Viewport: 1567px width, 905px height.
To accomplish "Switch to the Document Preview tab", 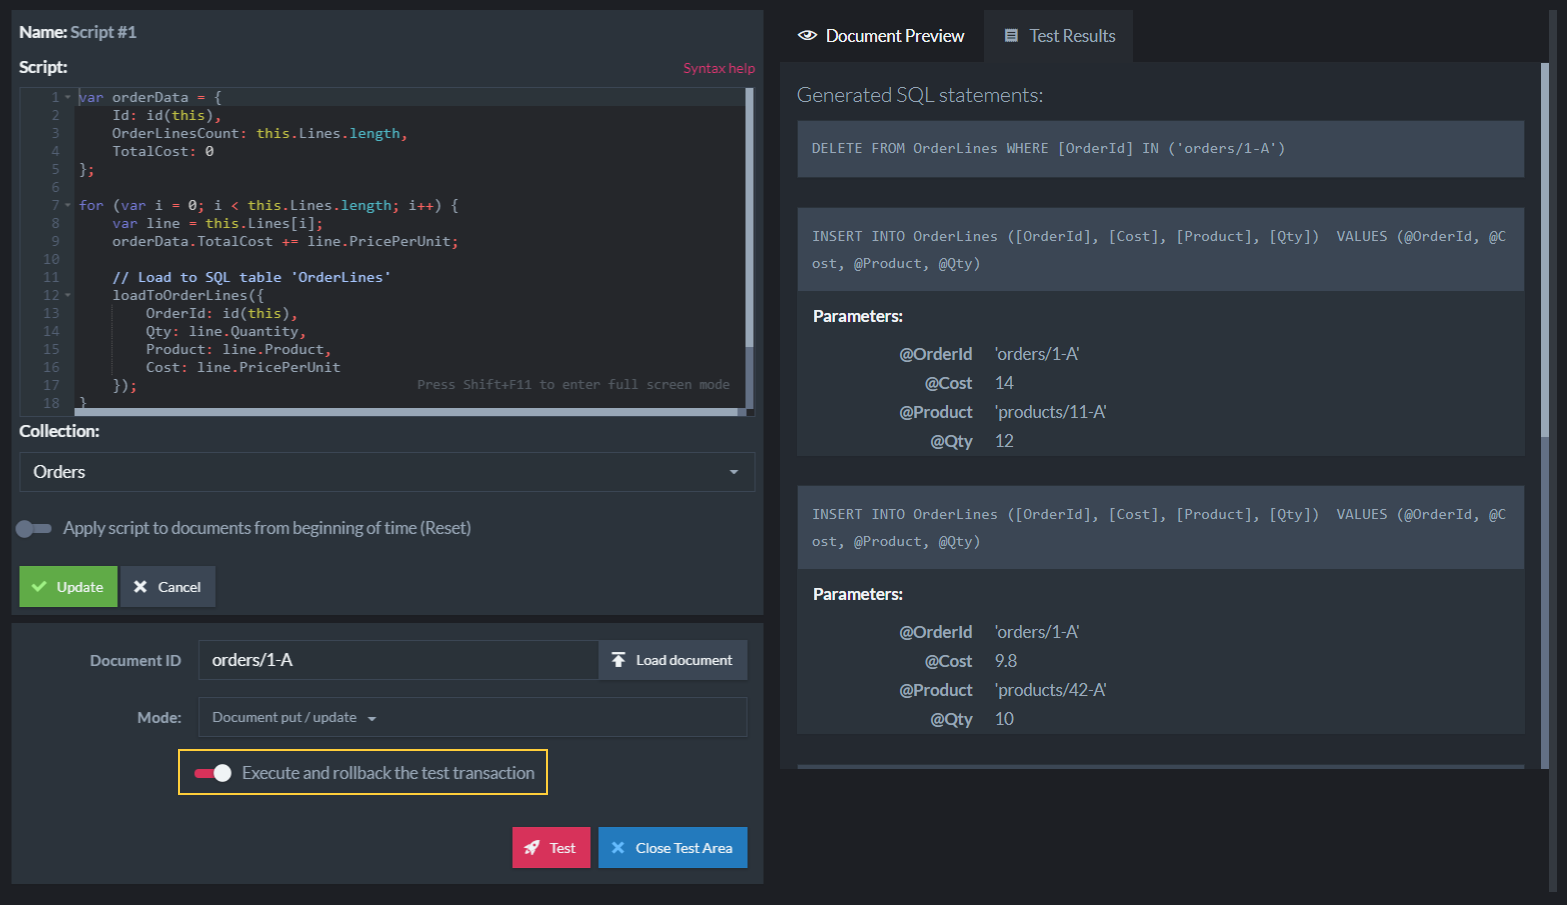I will (881, 36).
